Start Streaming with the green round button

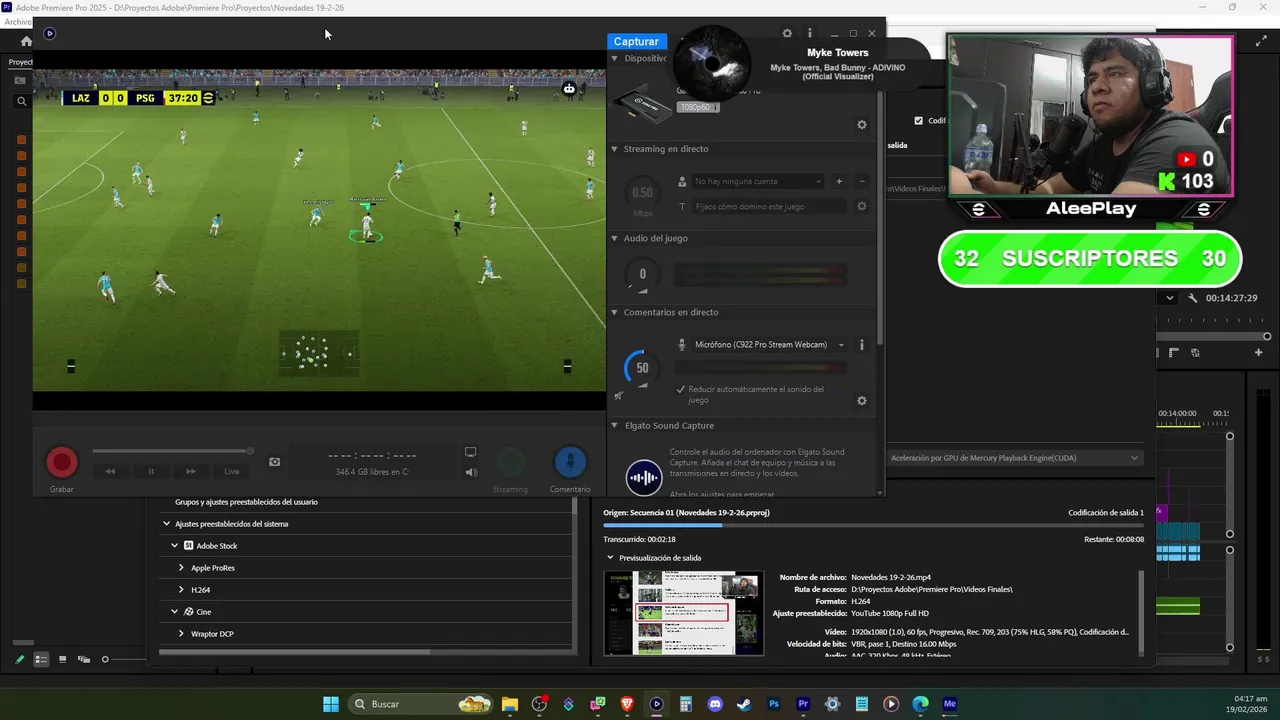coord(510,462)
